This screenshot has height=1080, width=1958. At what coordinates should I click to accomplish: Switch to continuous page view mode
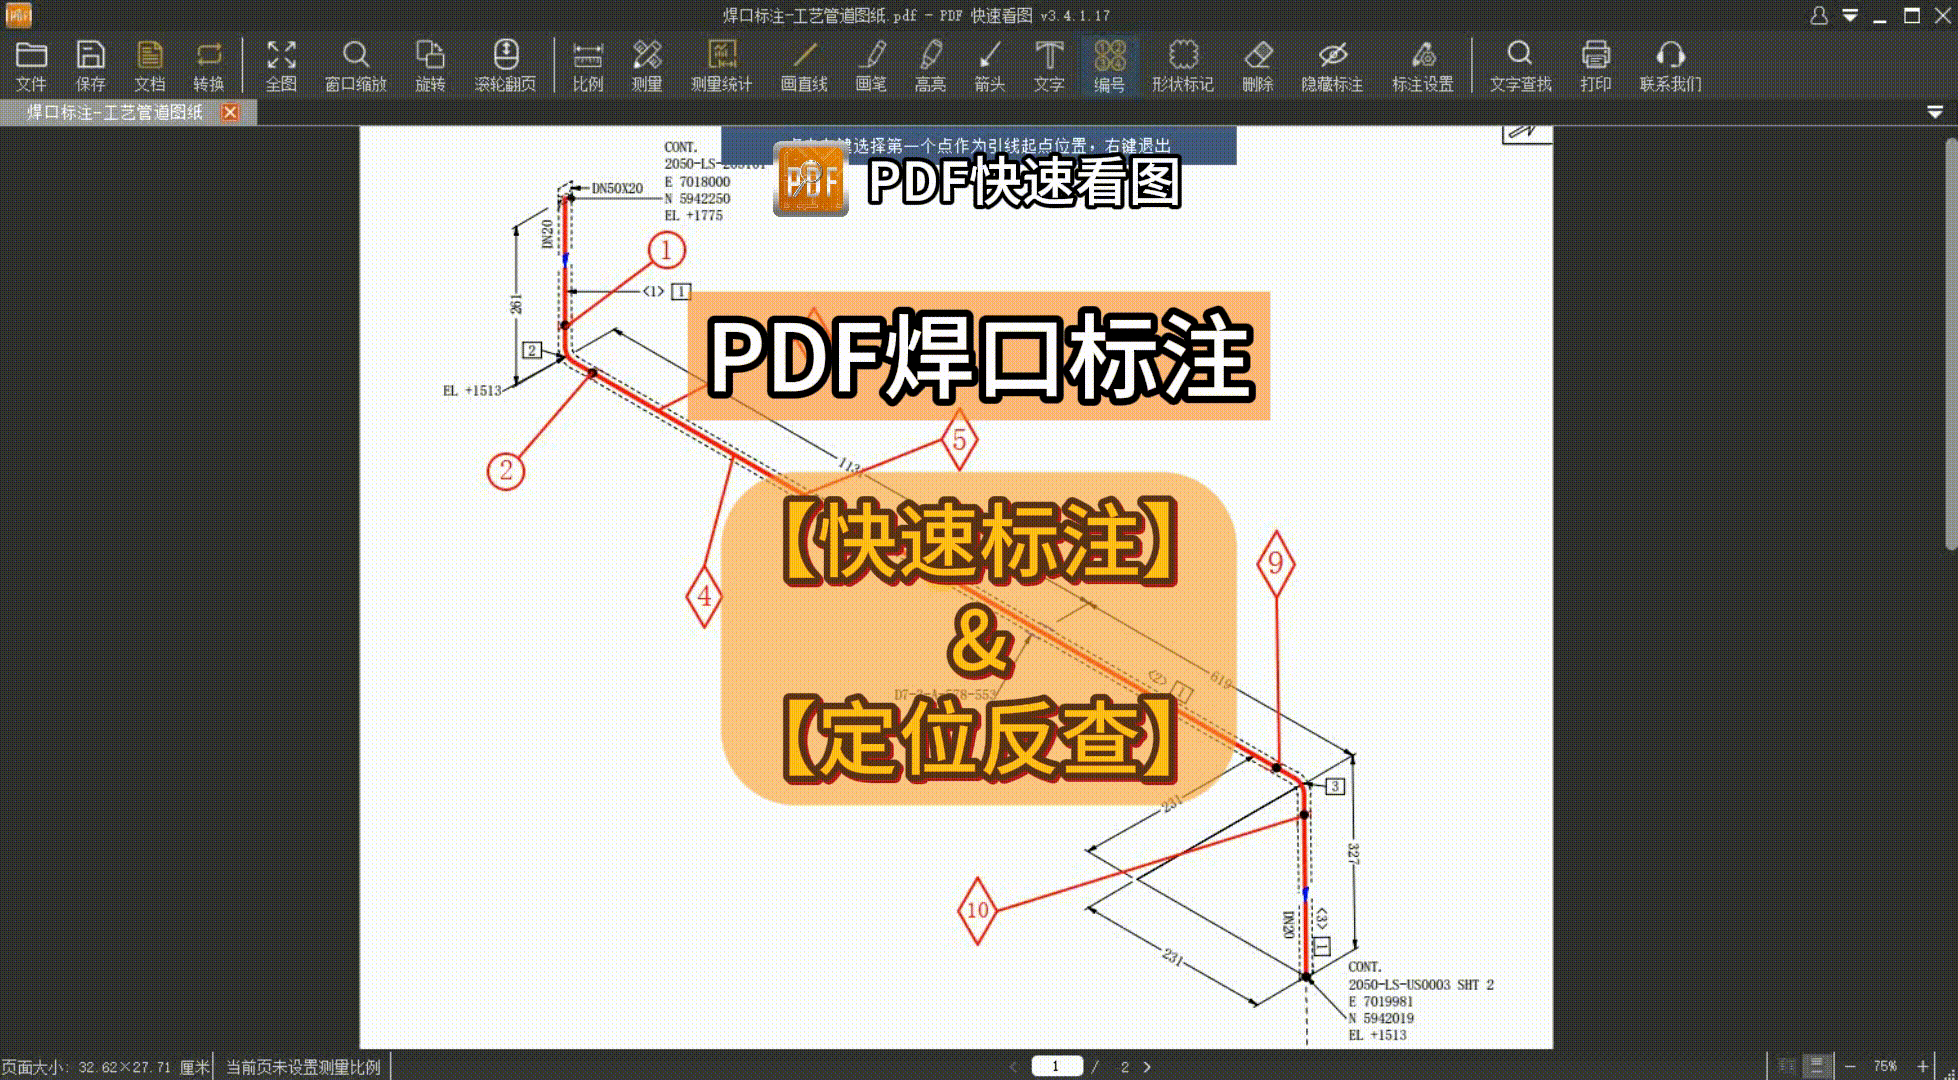tap(1817, 1066)
